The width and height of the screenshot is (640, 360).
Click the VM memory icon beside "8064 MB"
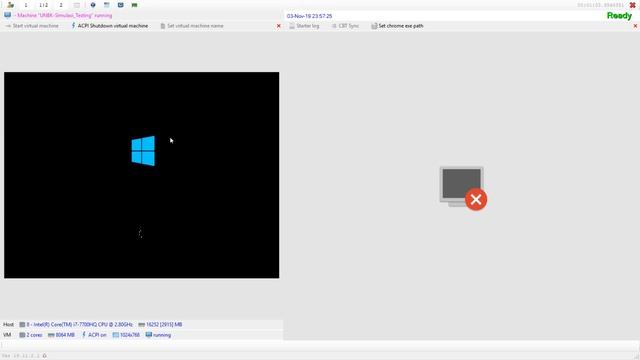pos(51,335)
